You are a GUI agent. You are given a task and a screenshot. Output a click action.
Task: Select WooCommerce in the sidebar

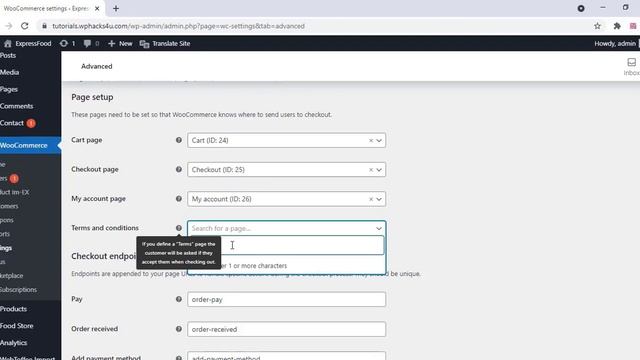(x=24, y=145)
